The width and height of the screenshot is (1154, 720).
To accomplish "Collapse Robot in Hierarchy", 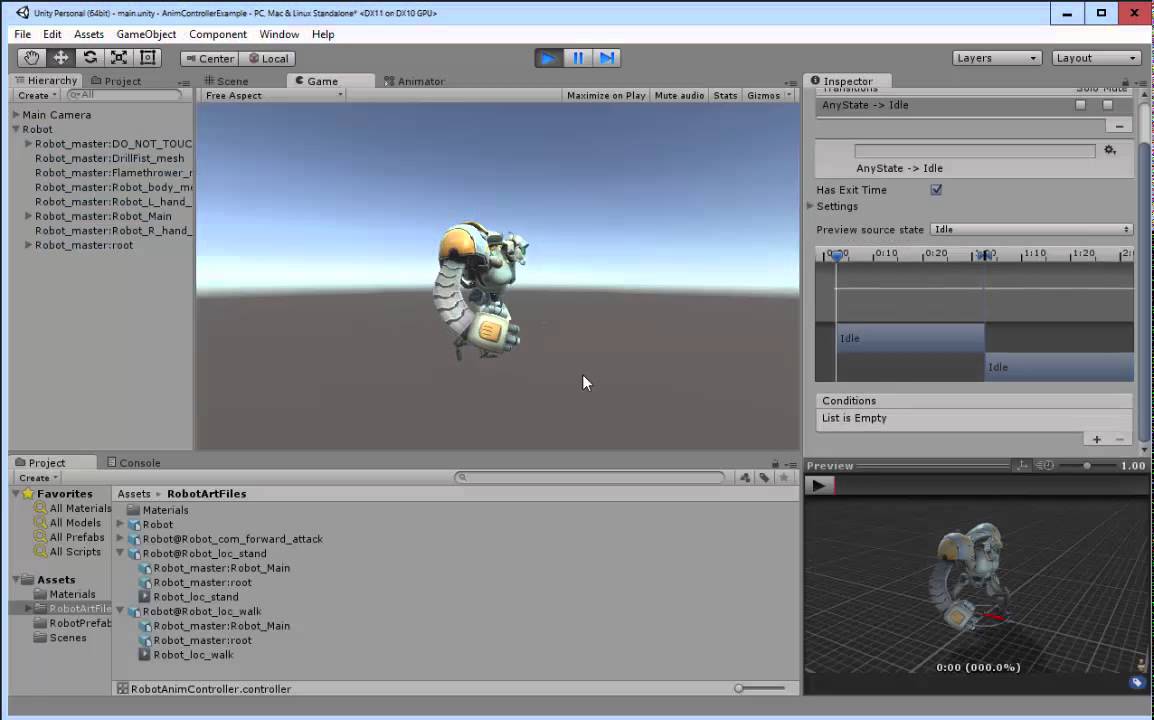I will 16,129.
